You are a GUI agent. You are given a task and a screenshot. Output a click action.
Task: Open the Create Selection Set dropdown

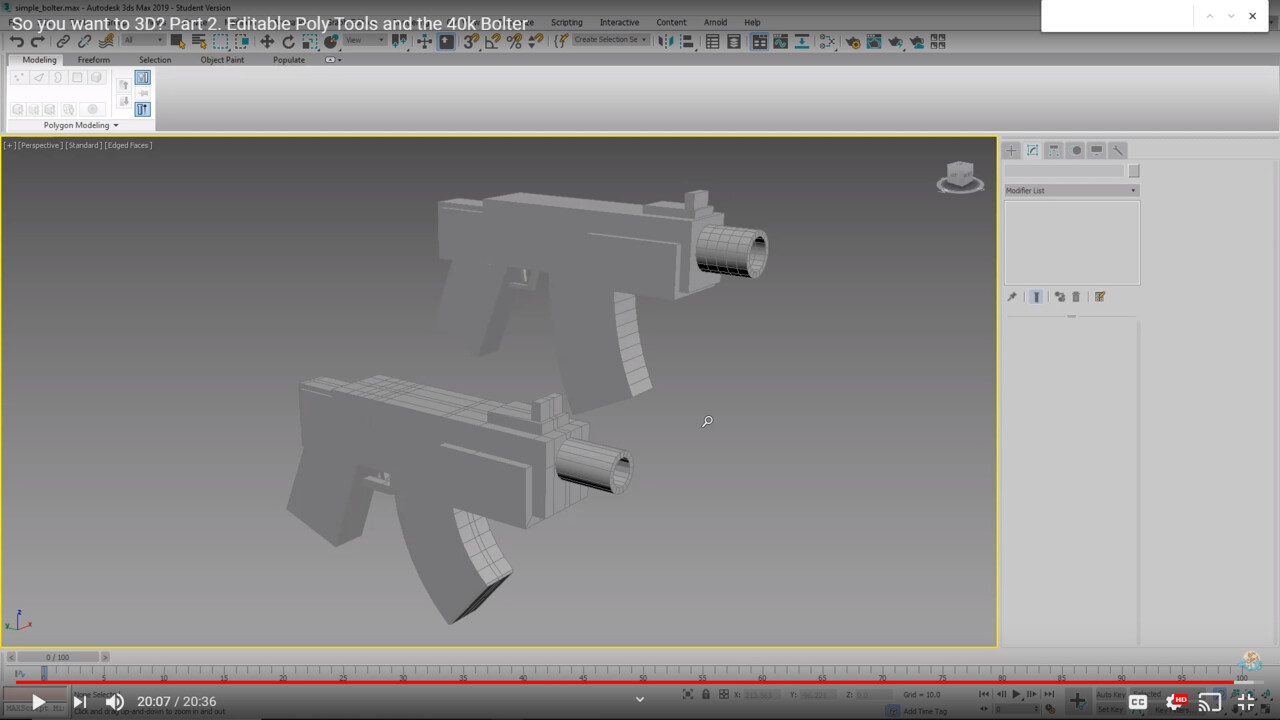pos(611,40)
